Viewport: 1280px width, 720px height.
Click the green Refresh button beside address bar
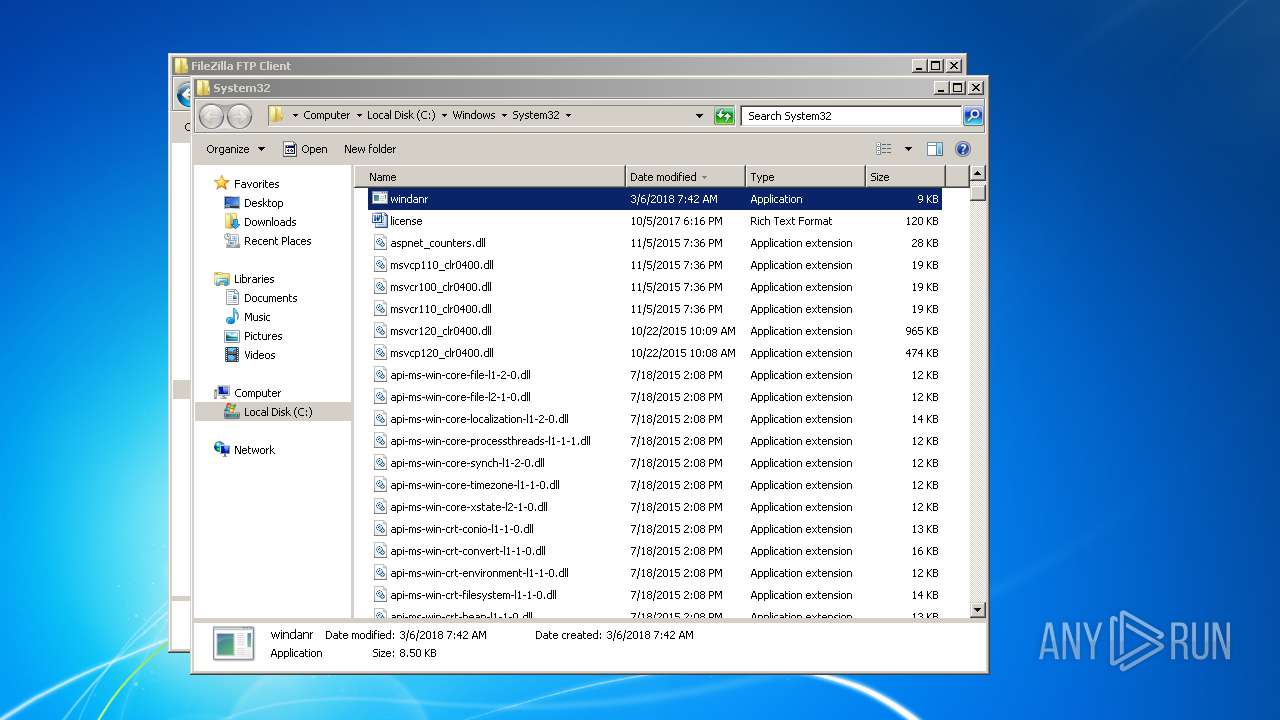[724, 116]
